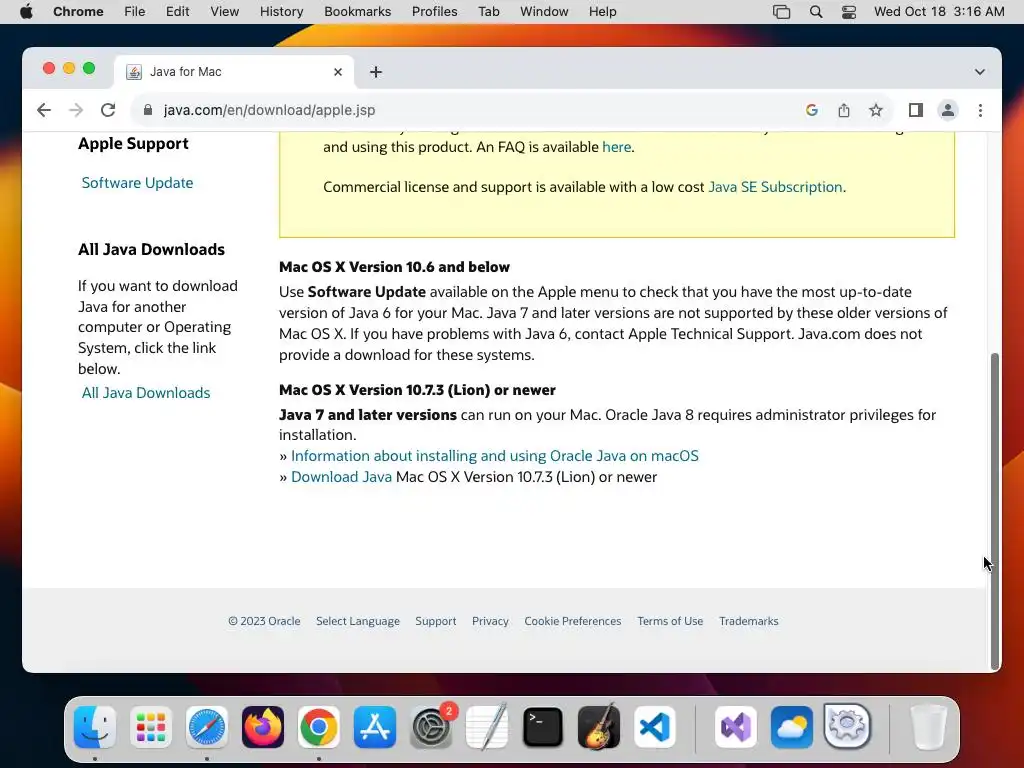Bookmark this page with the star
Screen dimensions: 1024x768
coord(876,110)
